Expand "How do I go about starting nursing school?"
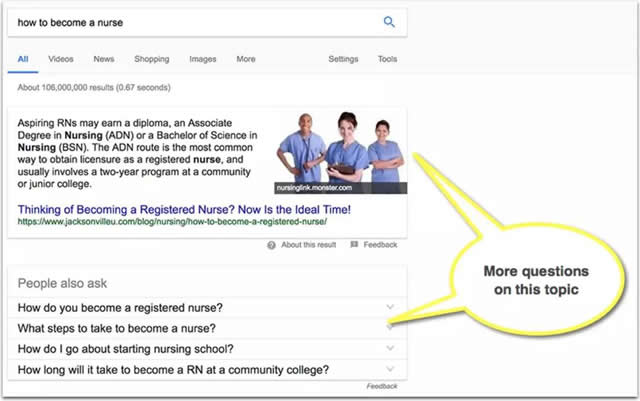 (390, 348)
